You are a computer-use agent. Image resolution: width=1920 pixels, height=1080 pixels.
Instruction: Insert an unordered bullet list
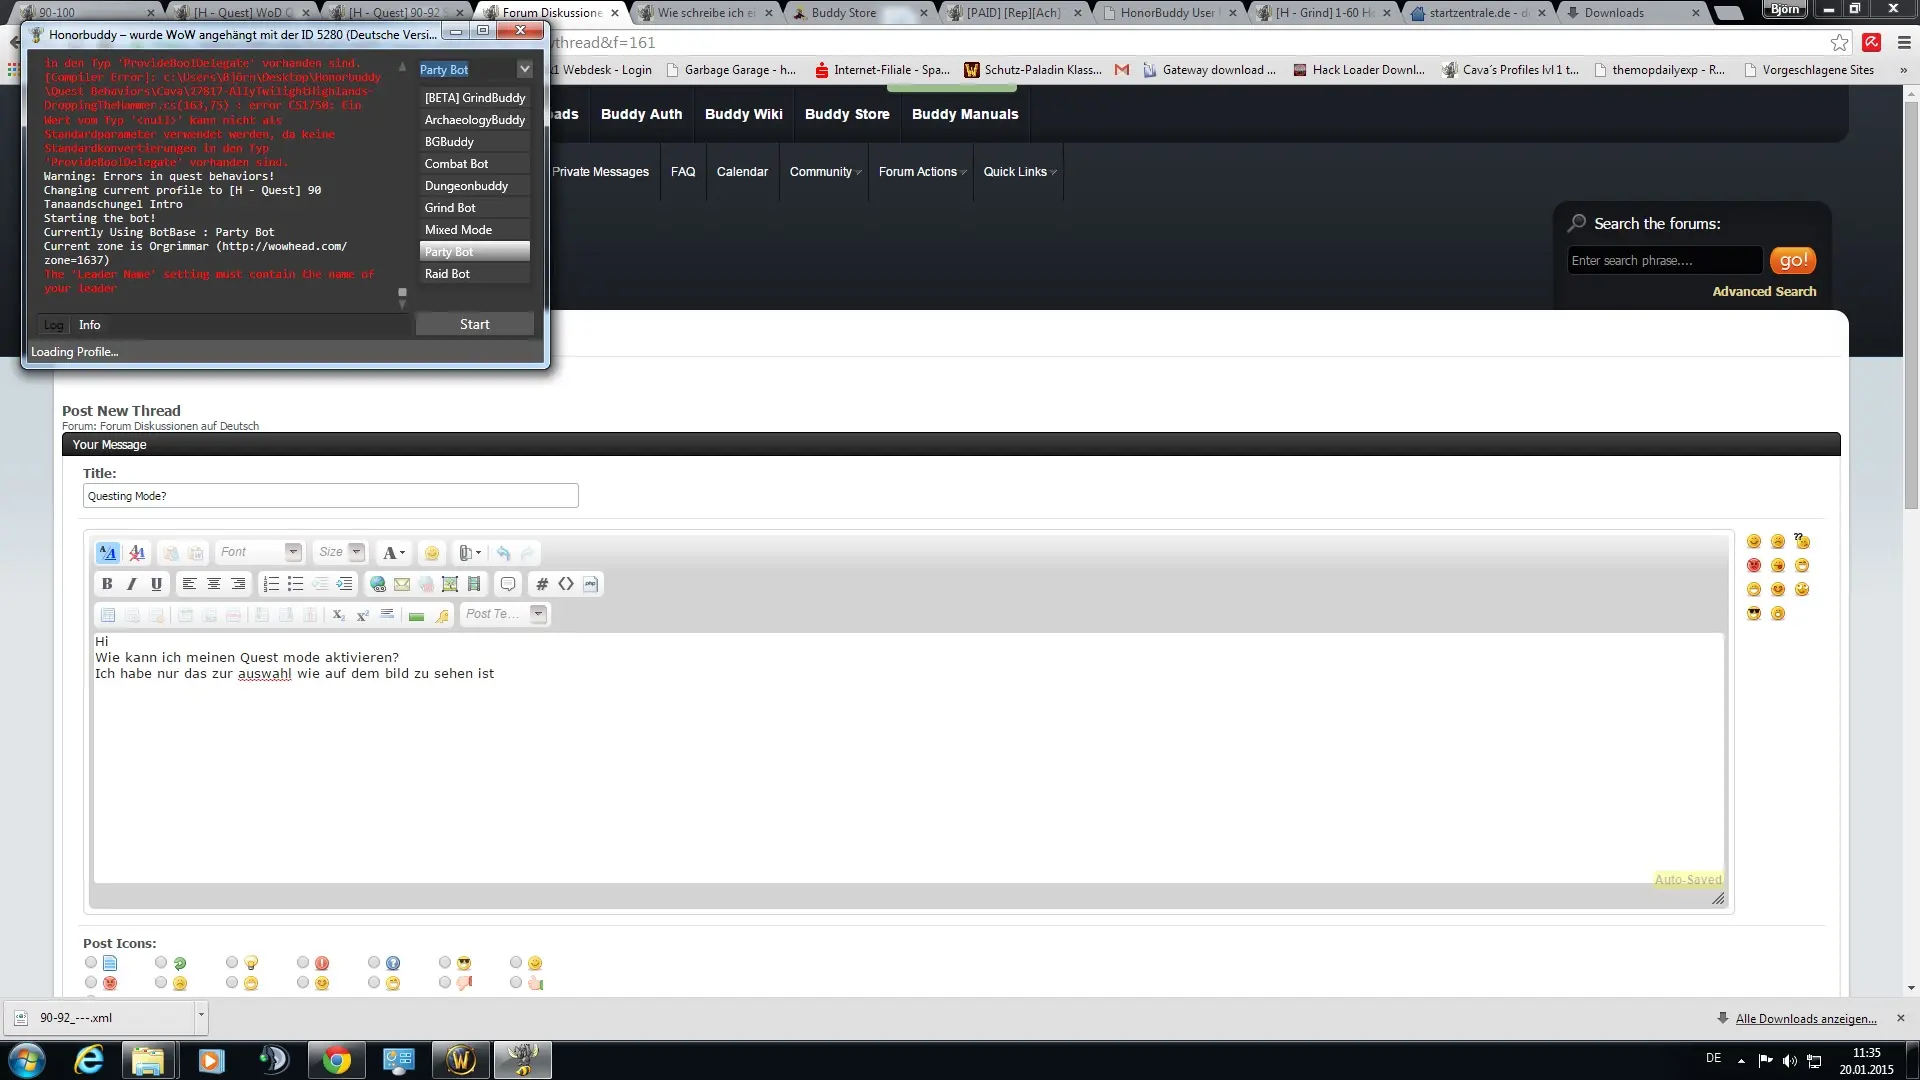pos(295,584)
